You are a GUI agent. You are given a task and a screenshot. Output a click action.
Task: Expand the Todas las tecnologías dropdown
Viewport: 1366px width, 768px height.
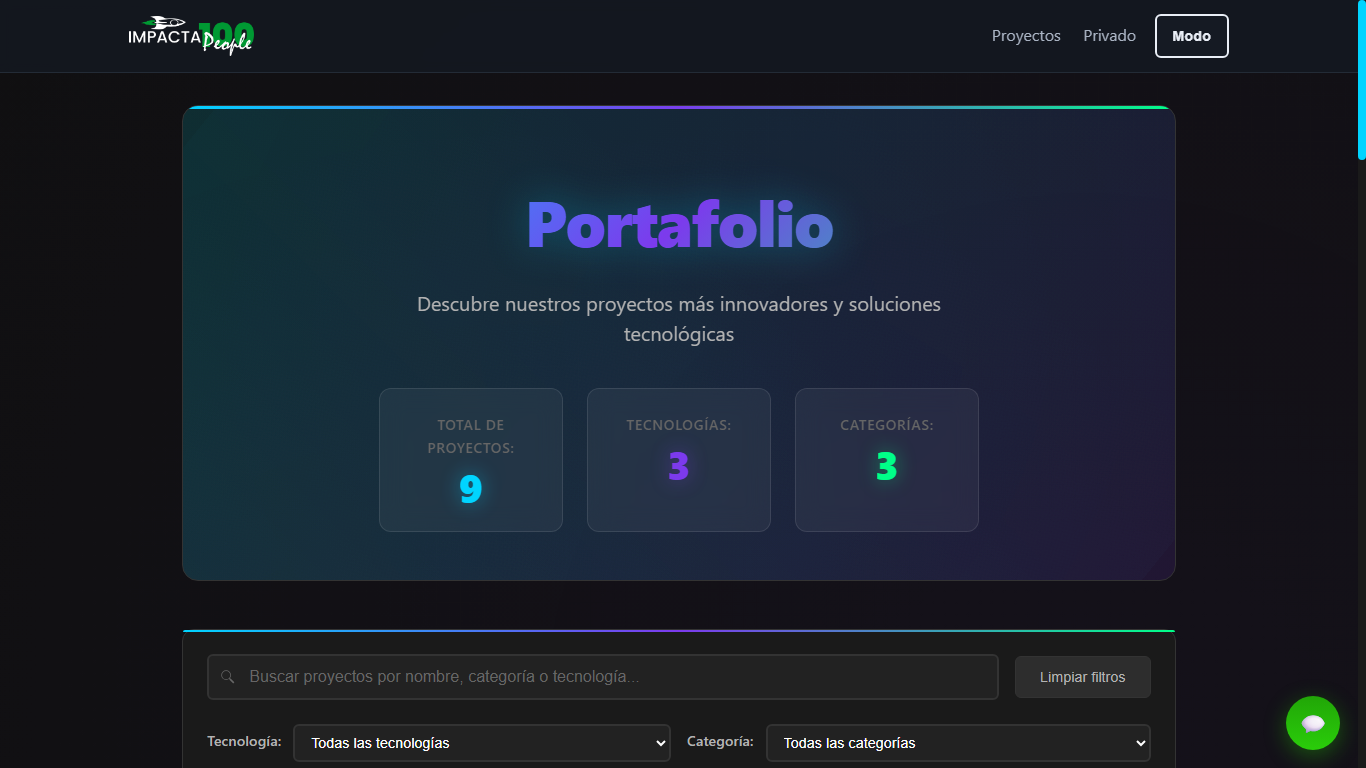[481, 743]
